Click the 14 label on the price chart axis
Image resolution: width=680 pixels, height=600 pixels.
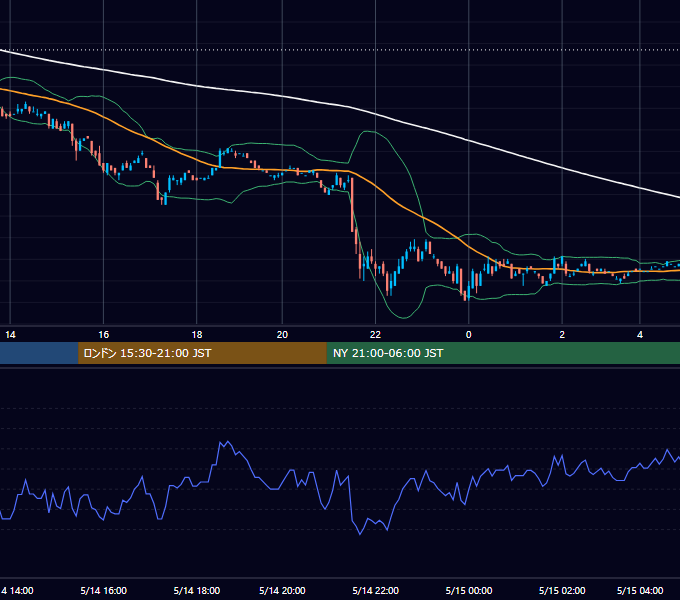10,335
